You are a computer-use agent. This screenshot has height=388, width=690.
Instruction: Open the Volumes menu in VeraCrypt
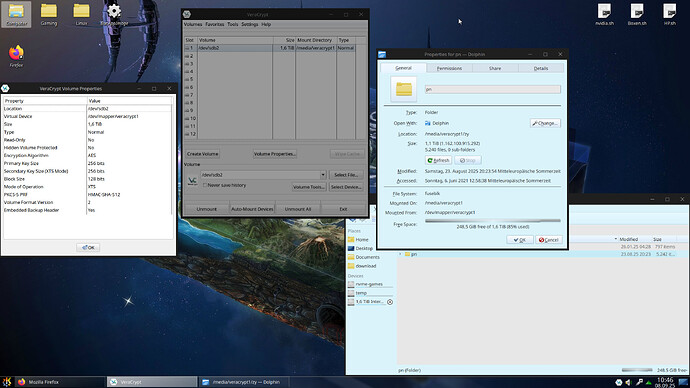193,25
